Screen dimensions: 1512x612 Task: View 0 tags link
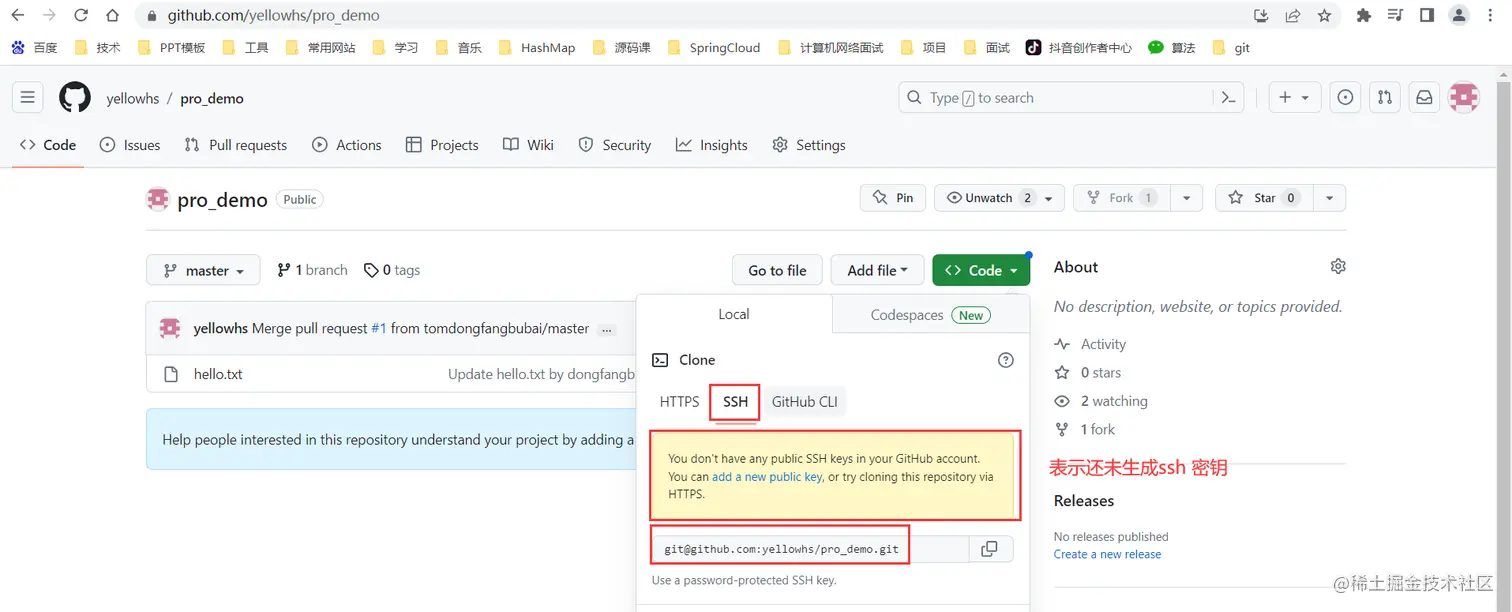click(392, 270)
